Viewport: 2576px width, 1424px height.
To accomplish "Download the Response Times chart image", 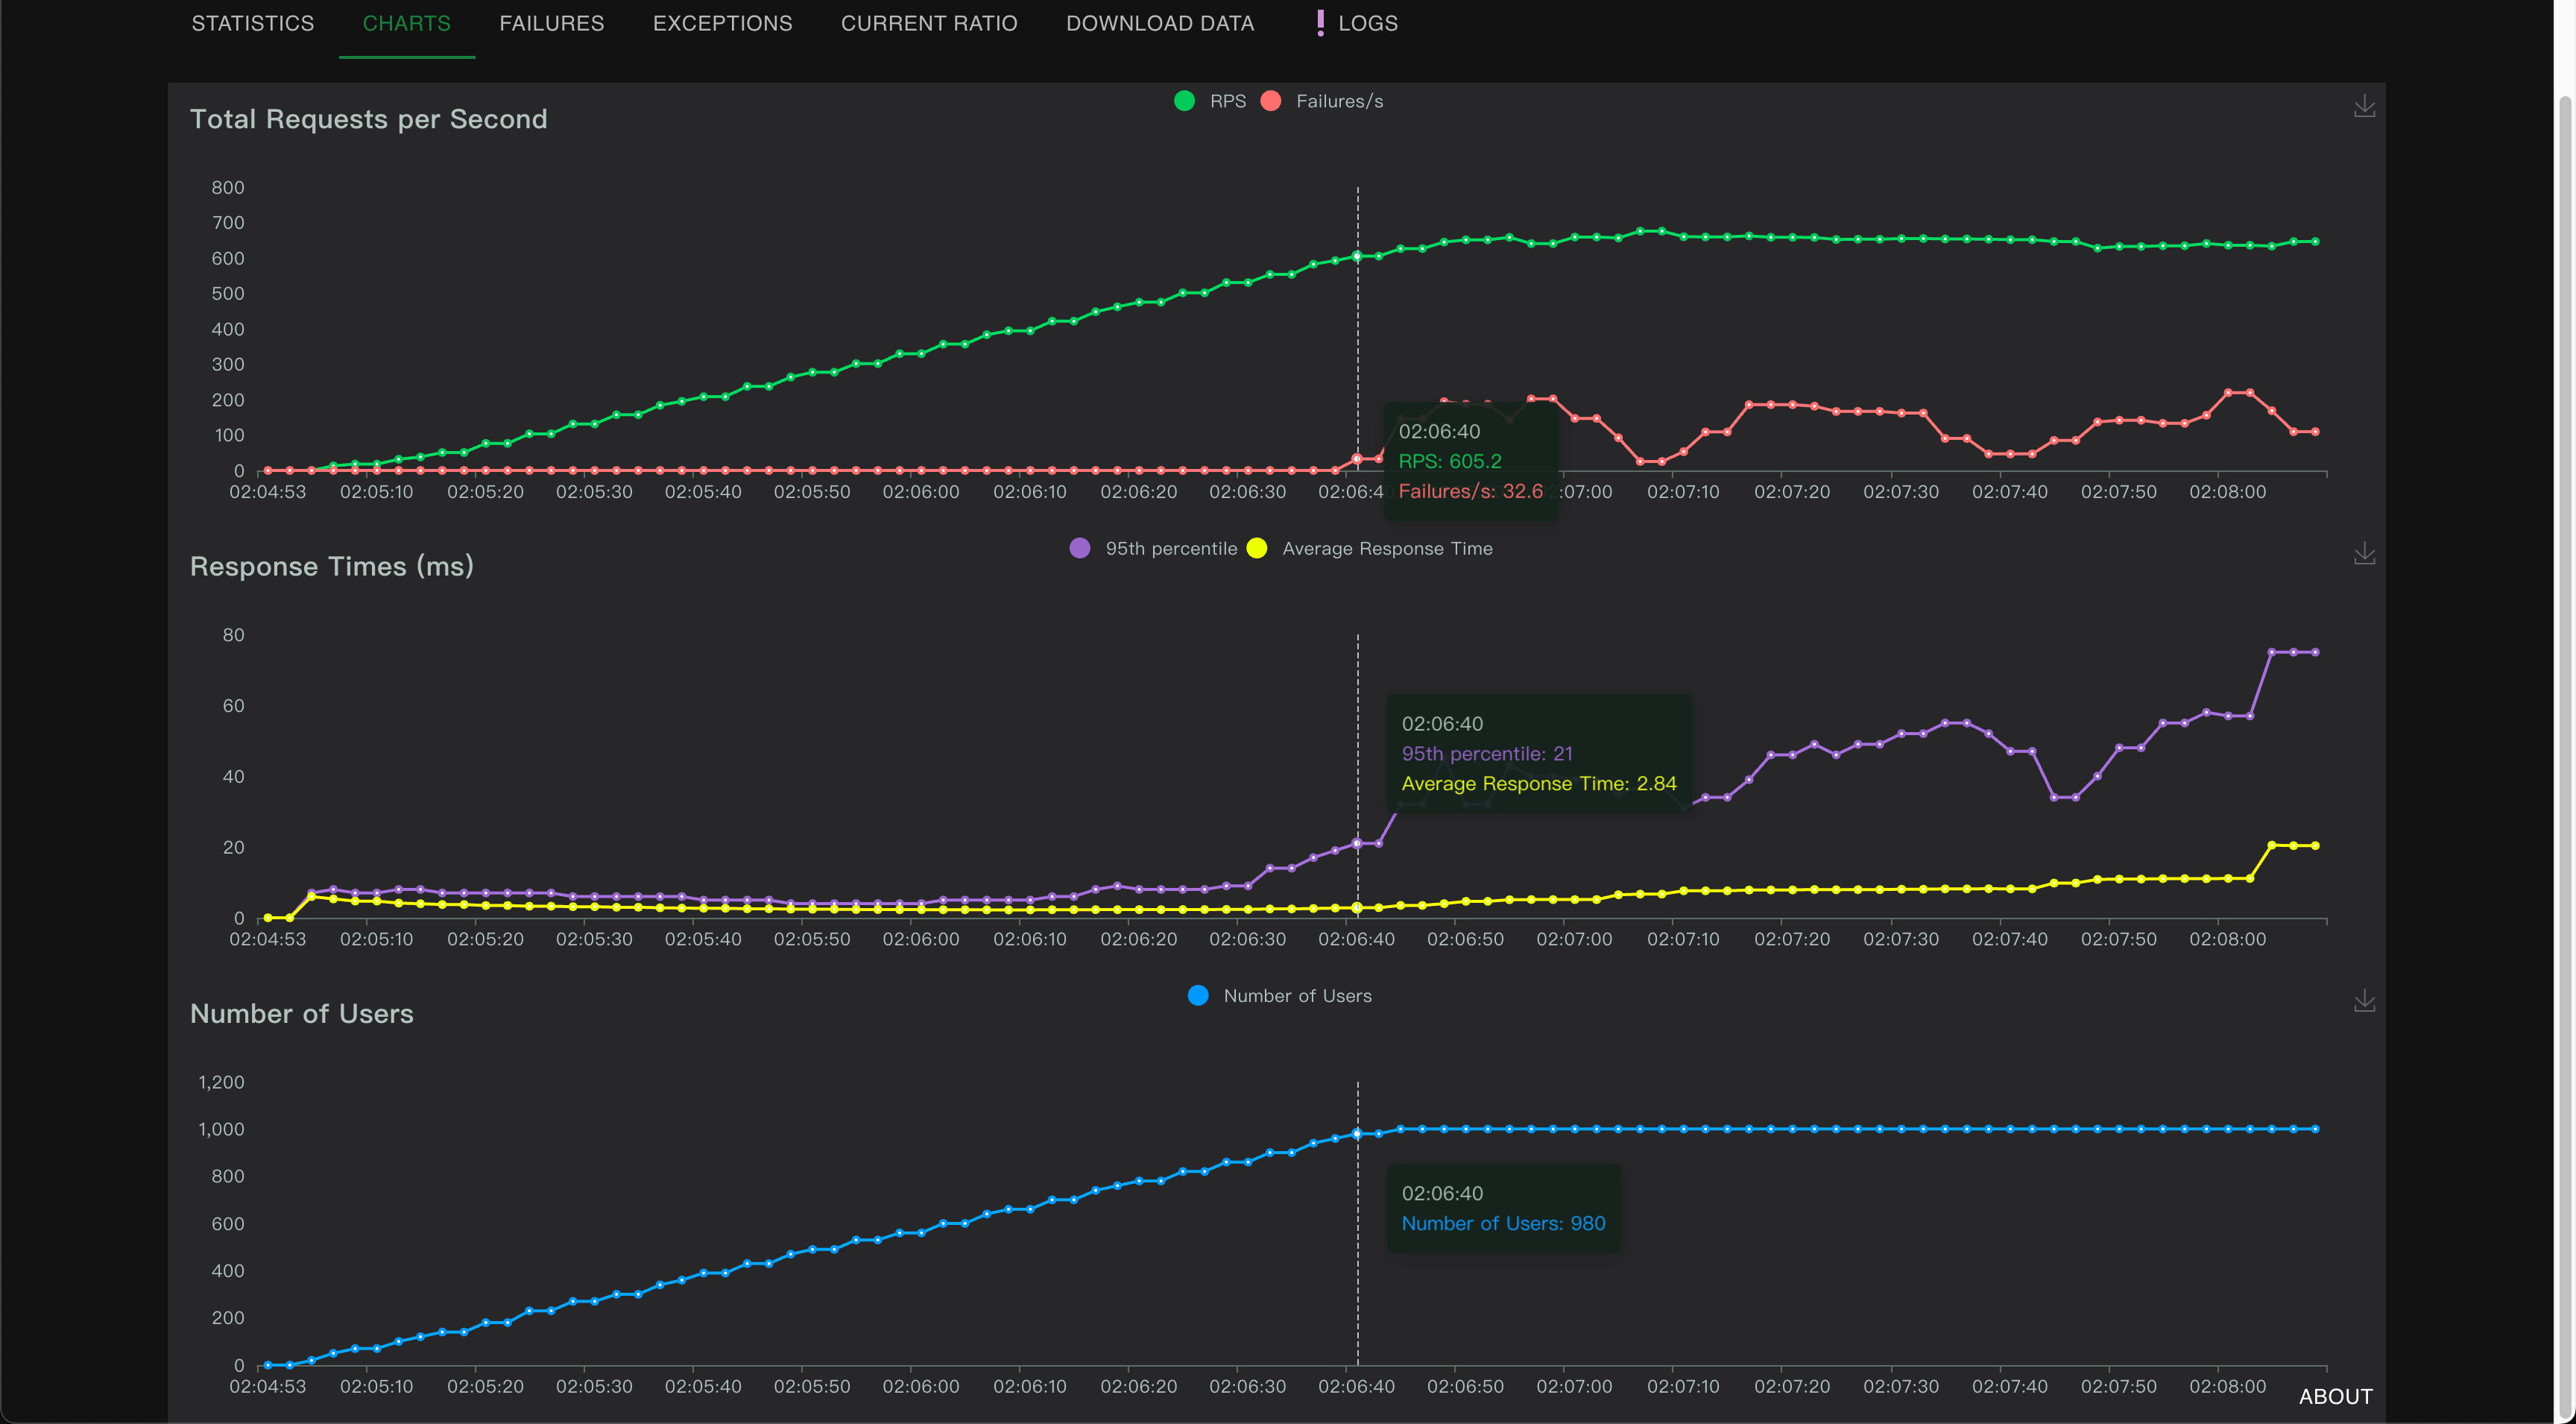I will pos(2363,553).
